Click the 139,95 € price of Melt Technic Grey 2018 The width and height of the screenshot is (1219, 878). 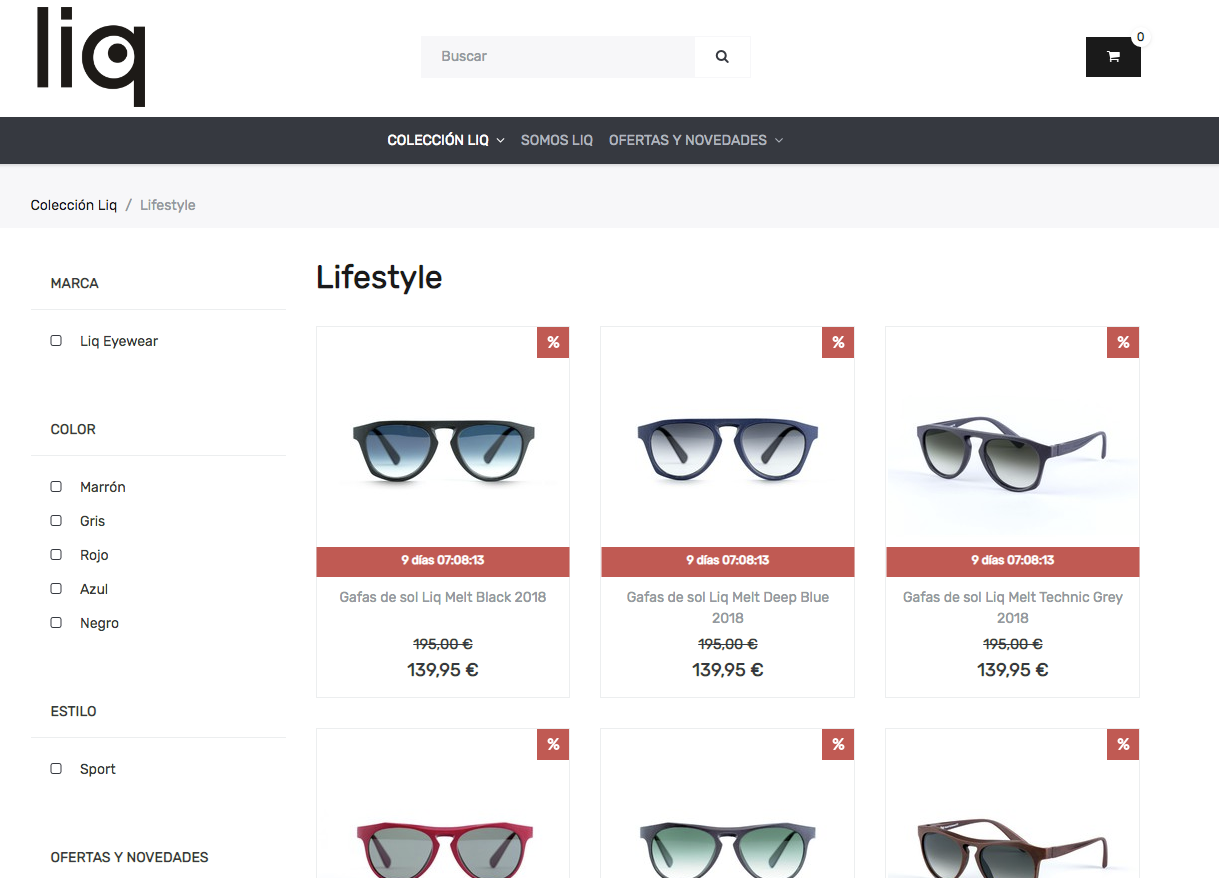[1013, 670]
